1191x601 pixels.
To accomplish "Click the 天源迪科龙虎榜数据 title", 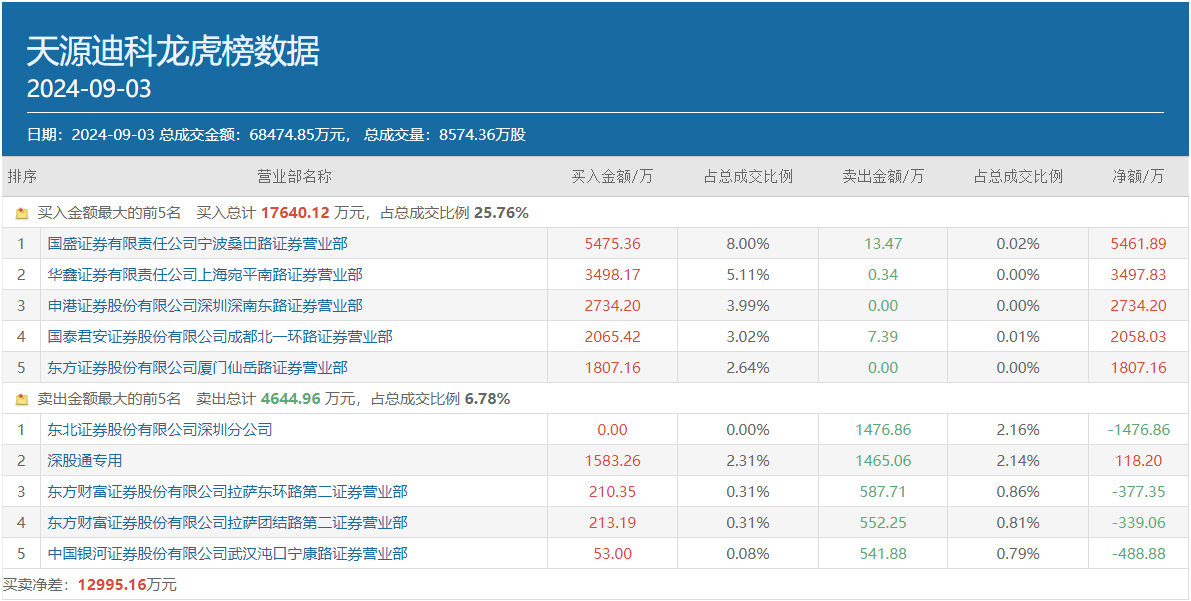I will 173,51.
